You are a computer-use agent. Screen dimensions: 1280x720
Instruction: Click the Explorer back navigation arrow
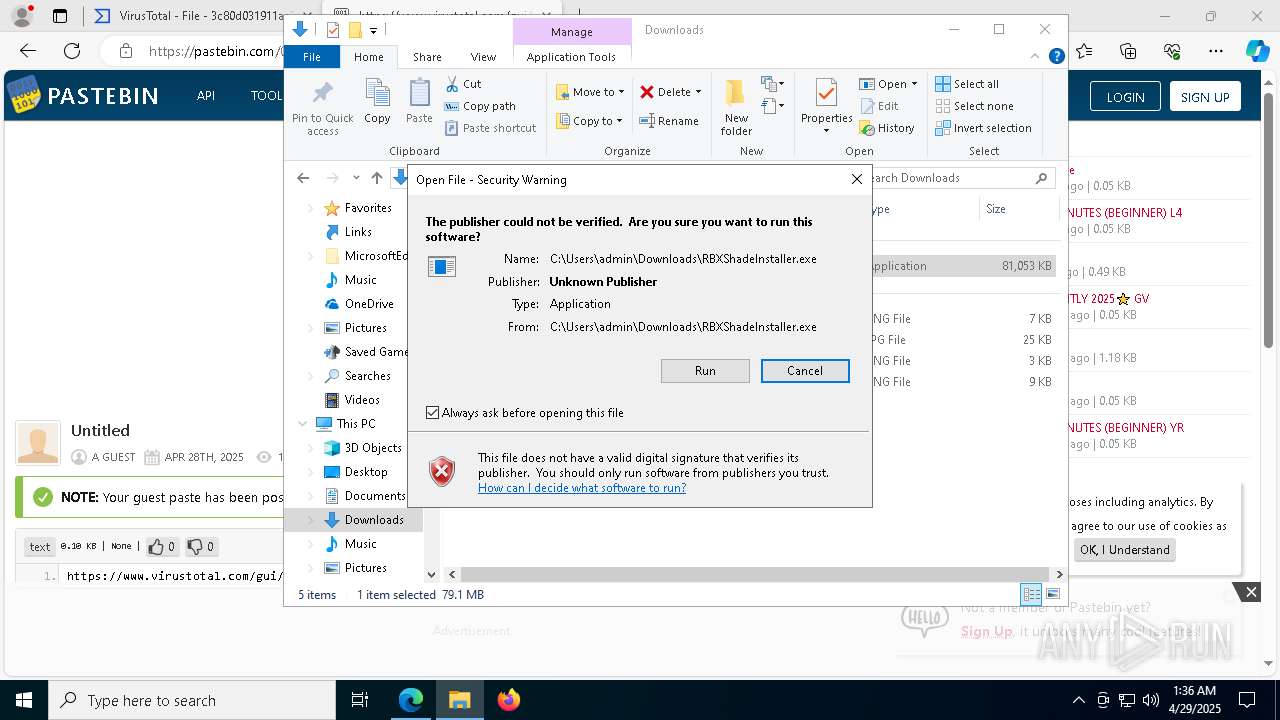click(x=303, y=178)
